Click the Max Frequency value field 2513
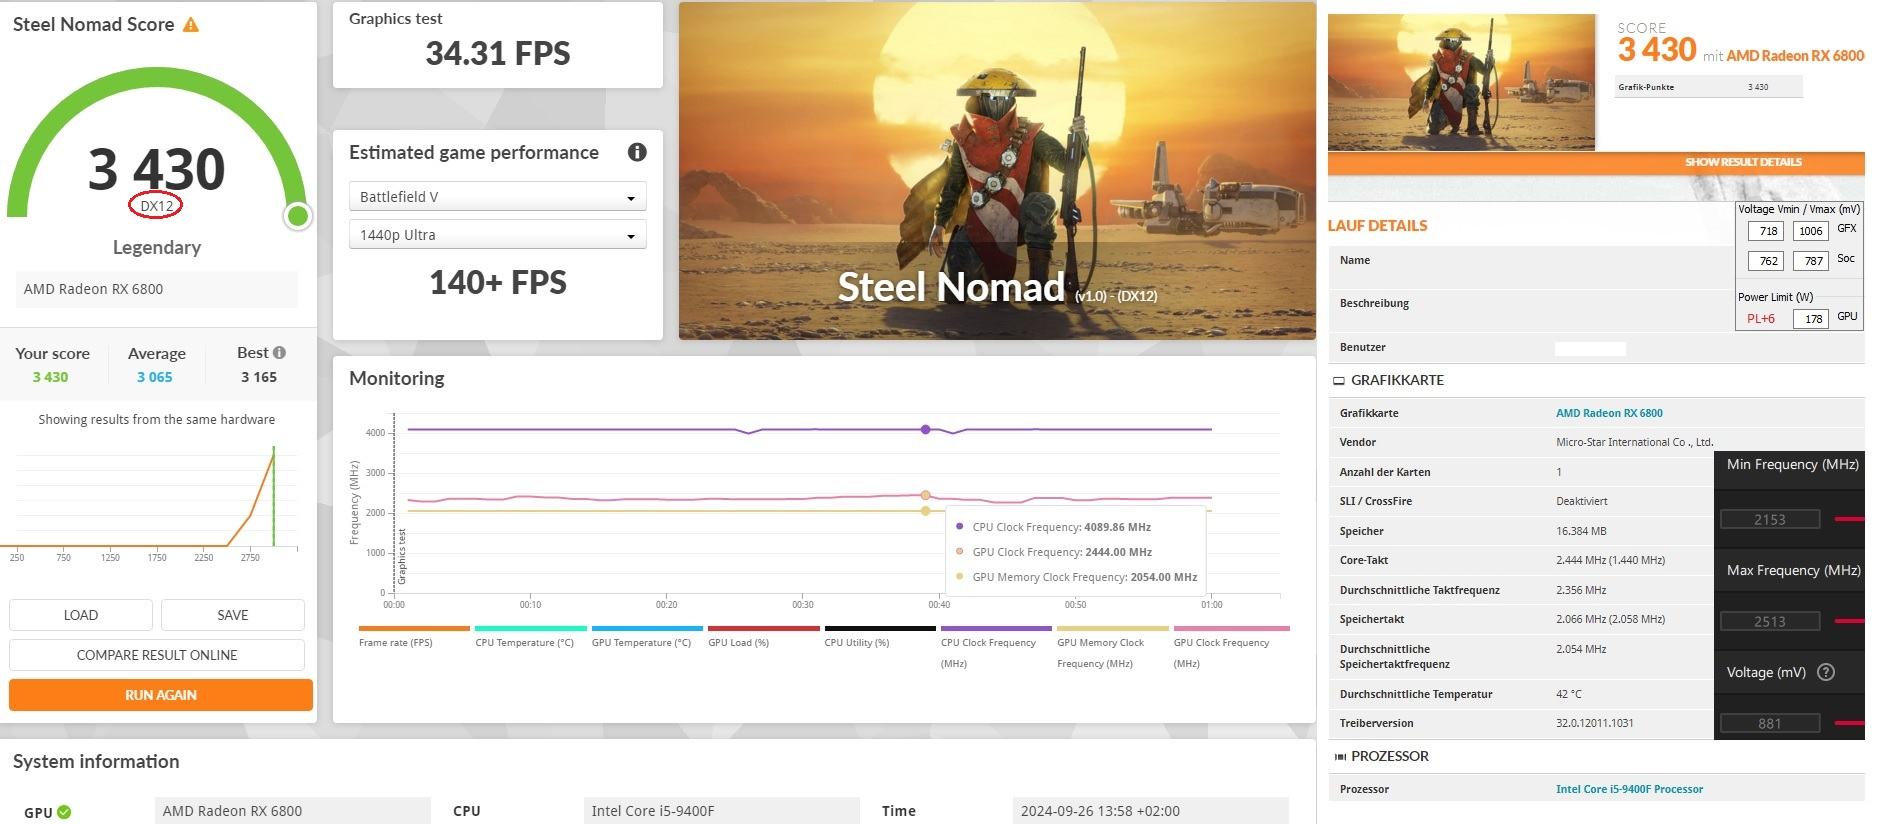 [x=1769, y=621]
